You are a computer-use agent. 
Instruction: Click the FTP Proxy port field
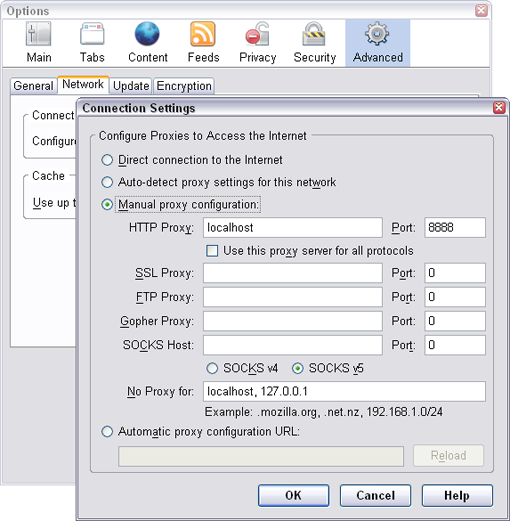point(455,297)
